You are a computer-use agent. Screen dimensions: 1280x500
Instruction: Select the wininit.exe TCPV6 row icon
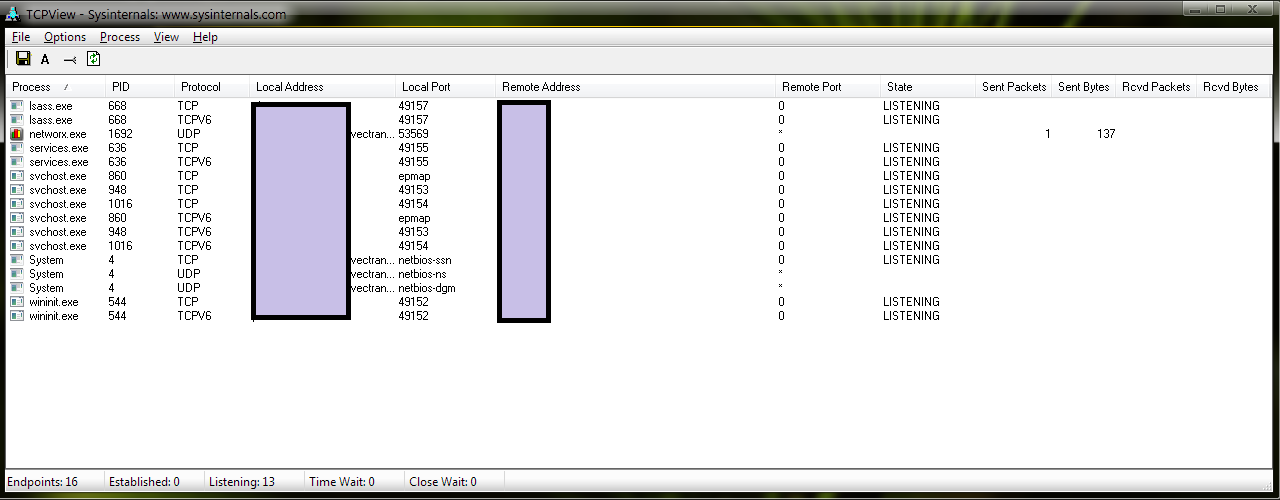coord(17,316)
